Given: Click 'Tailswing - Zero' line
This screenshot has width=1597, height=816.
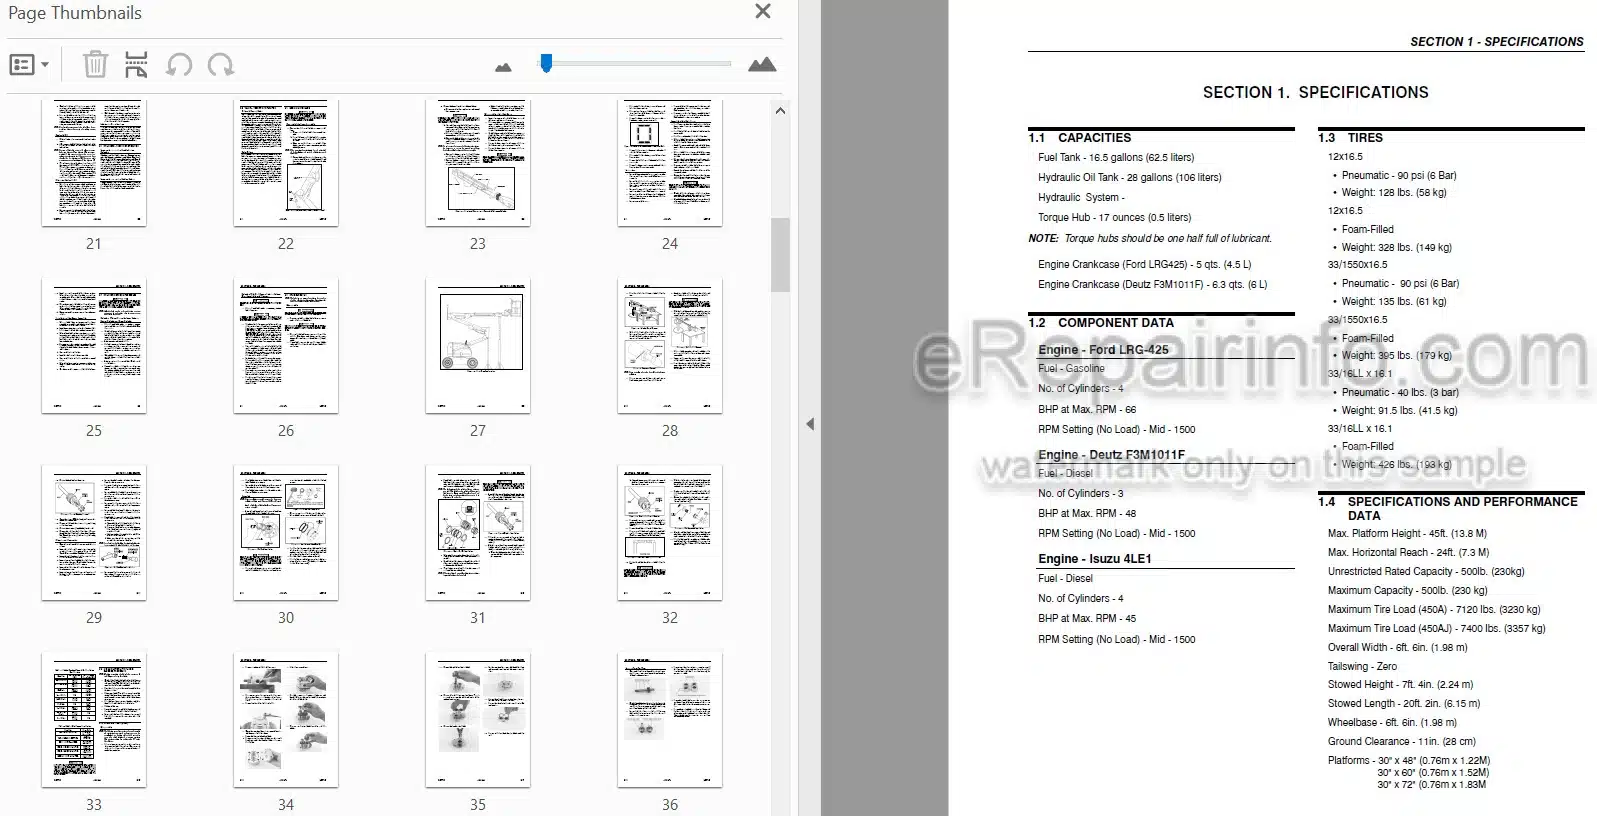Looking at the screenshot, I should coord(1362,667).
